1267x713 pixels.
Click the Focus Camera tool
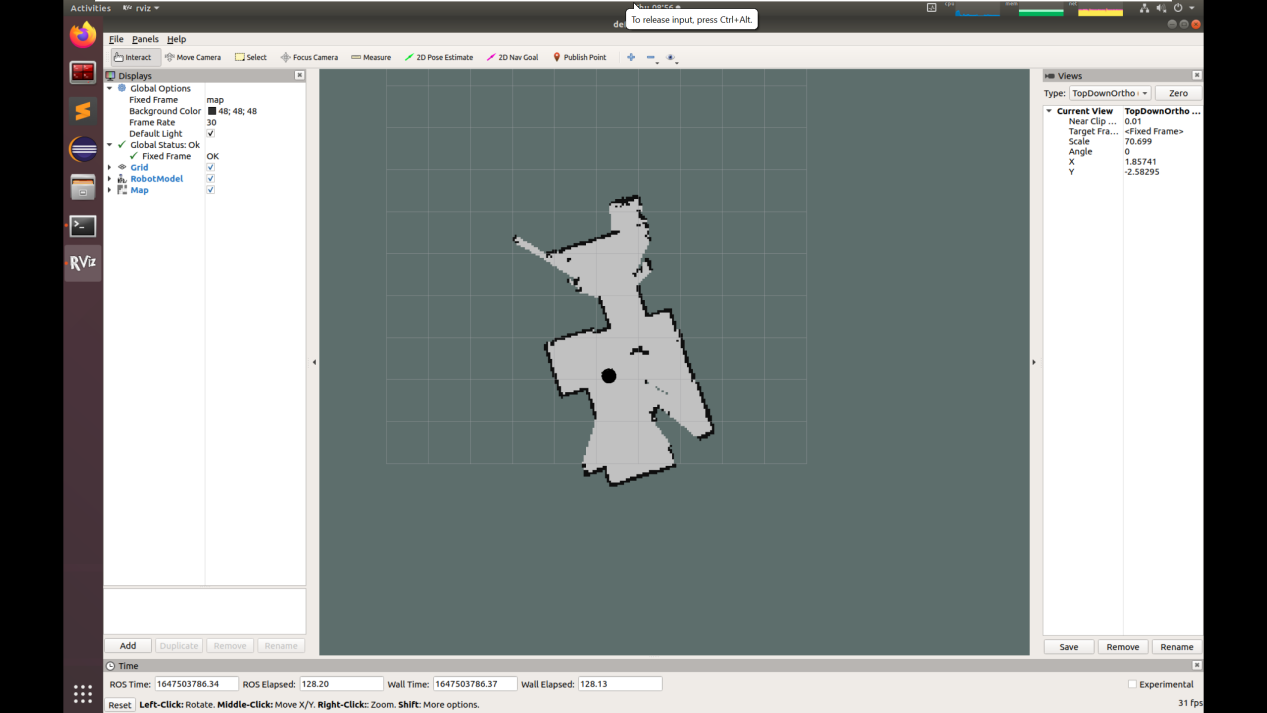pyautogui.click(x=309, y=57)
